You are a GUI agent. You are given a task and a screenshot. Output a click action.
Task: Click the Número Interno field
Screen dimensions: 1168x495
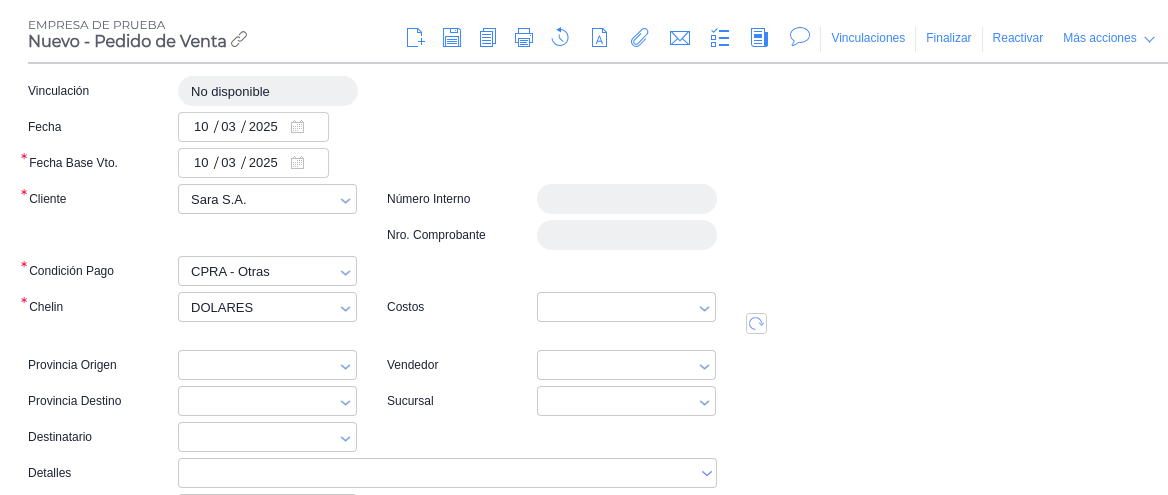coord(626,199)
